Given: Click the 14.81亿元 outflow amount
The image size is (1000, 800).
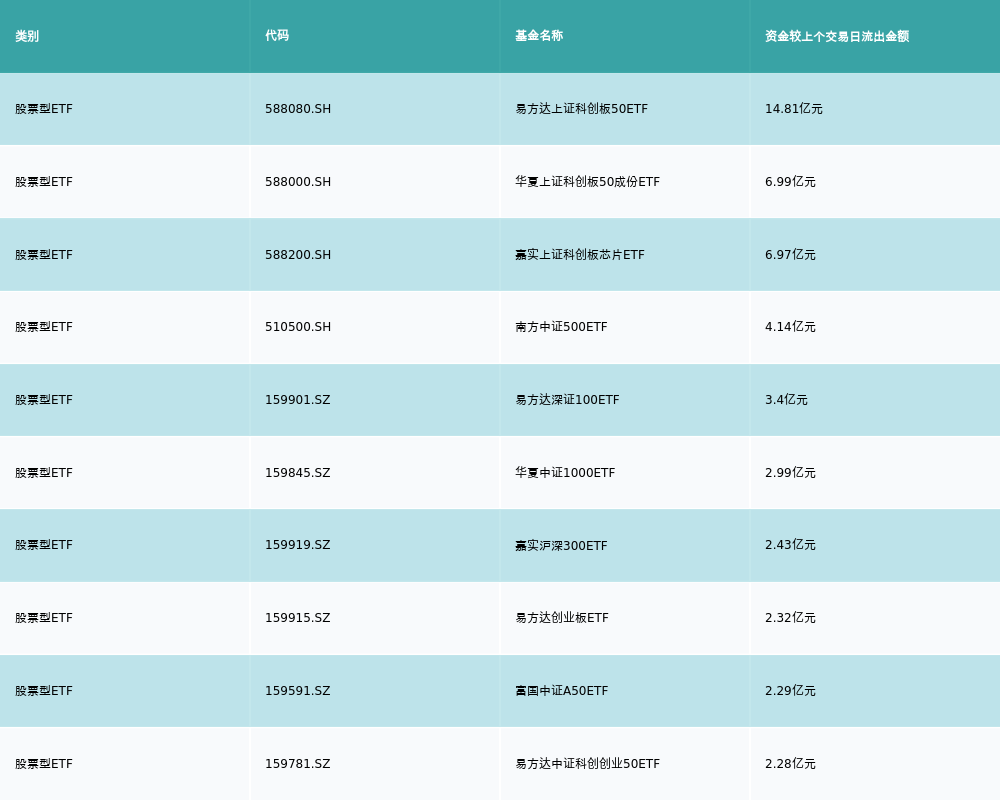Looking at the screenshot, I should (x=794, y=109).
